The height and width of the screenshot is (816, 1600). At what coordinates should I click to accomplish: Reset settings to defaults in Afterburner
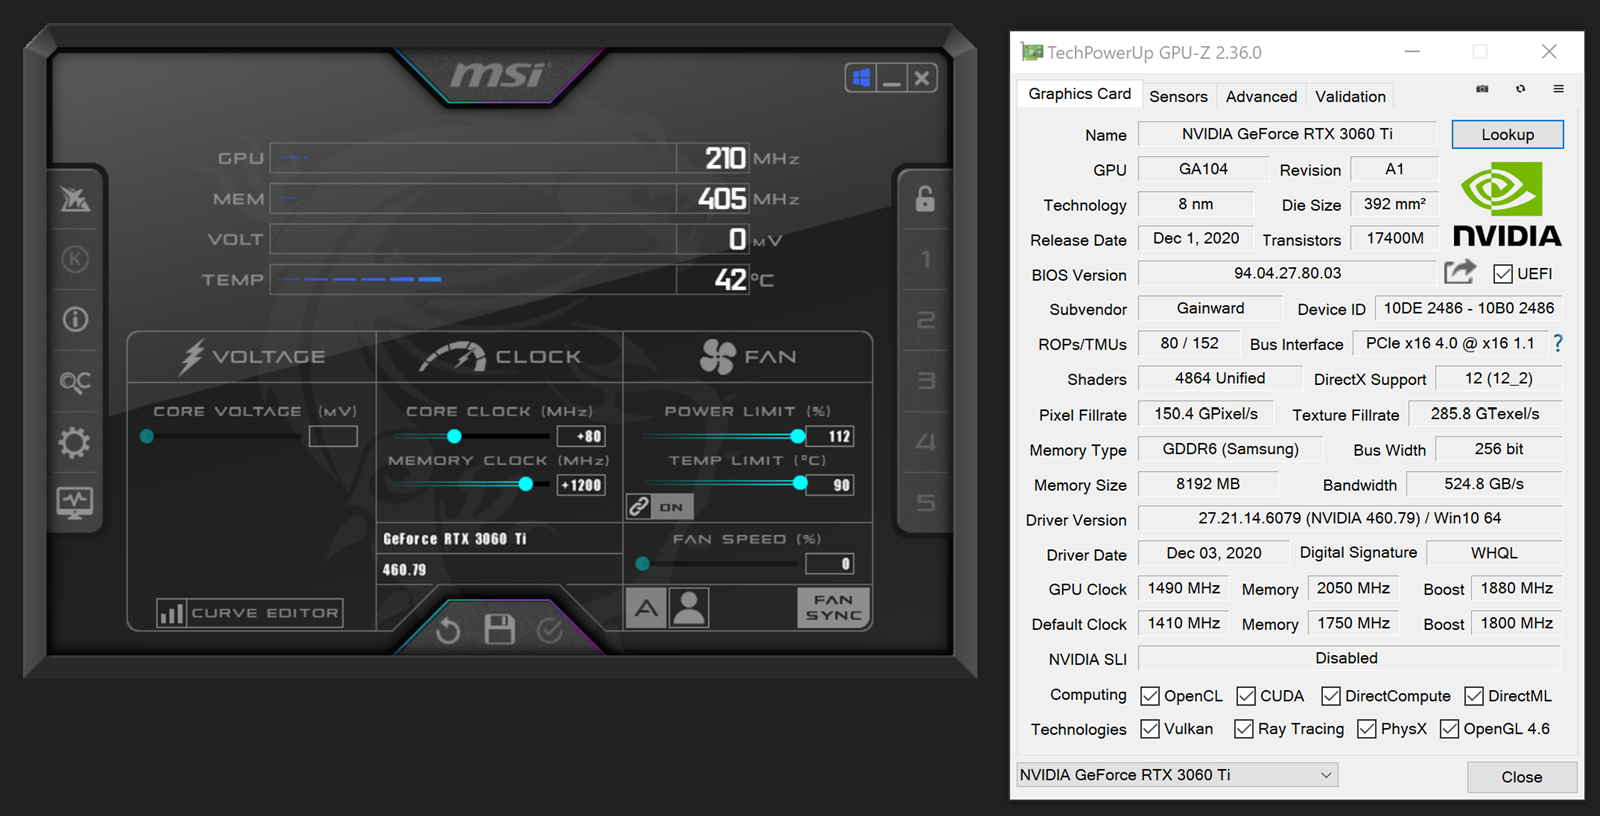(448, 630)
